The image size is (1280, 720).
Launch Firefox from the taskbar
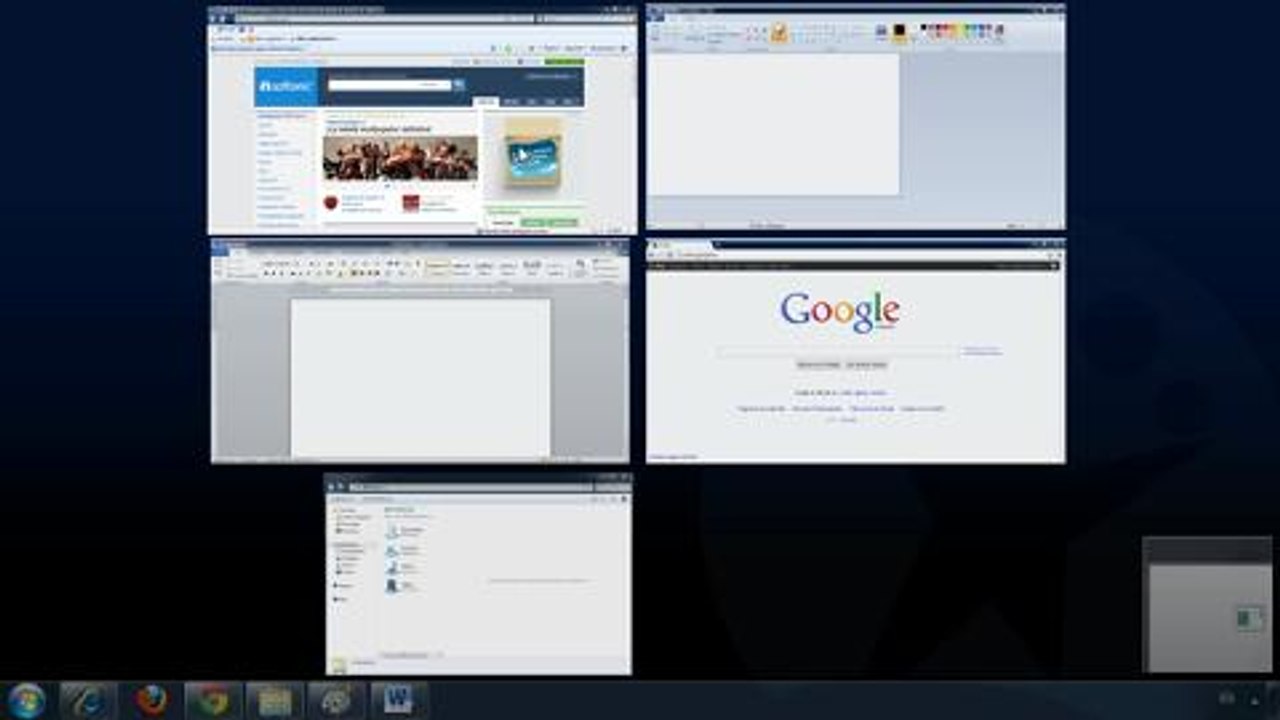[151, 701]
